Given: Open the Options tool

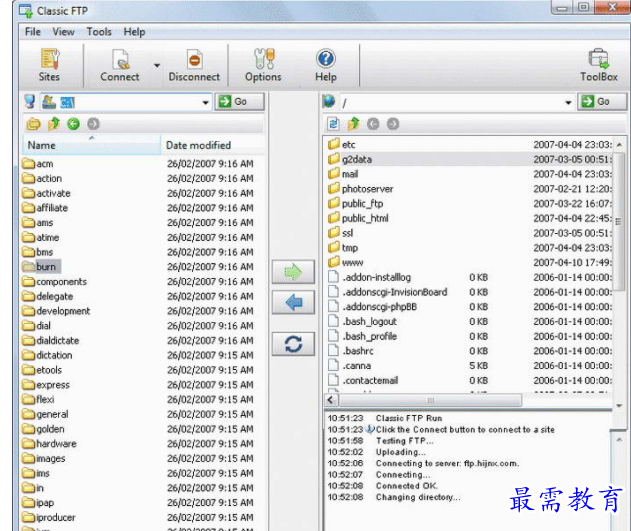Looking at the screenshot, I should tap(263, 65).
